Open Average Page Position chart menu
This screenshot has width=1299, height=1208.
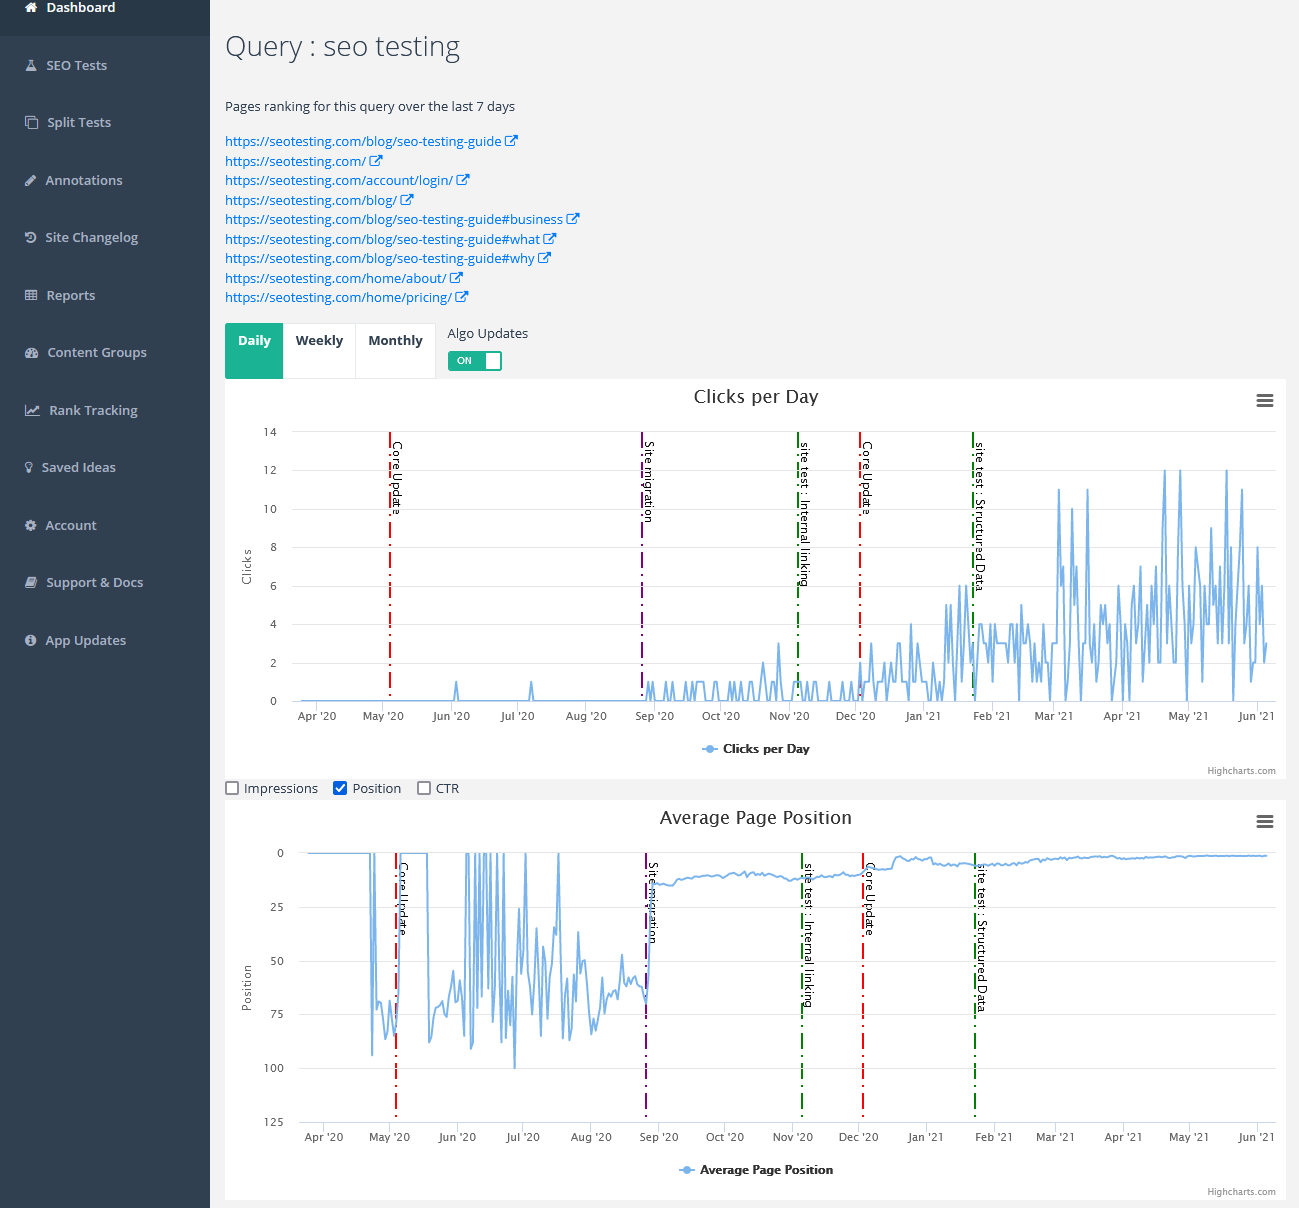[1265, 822]
